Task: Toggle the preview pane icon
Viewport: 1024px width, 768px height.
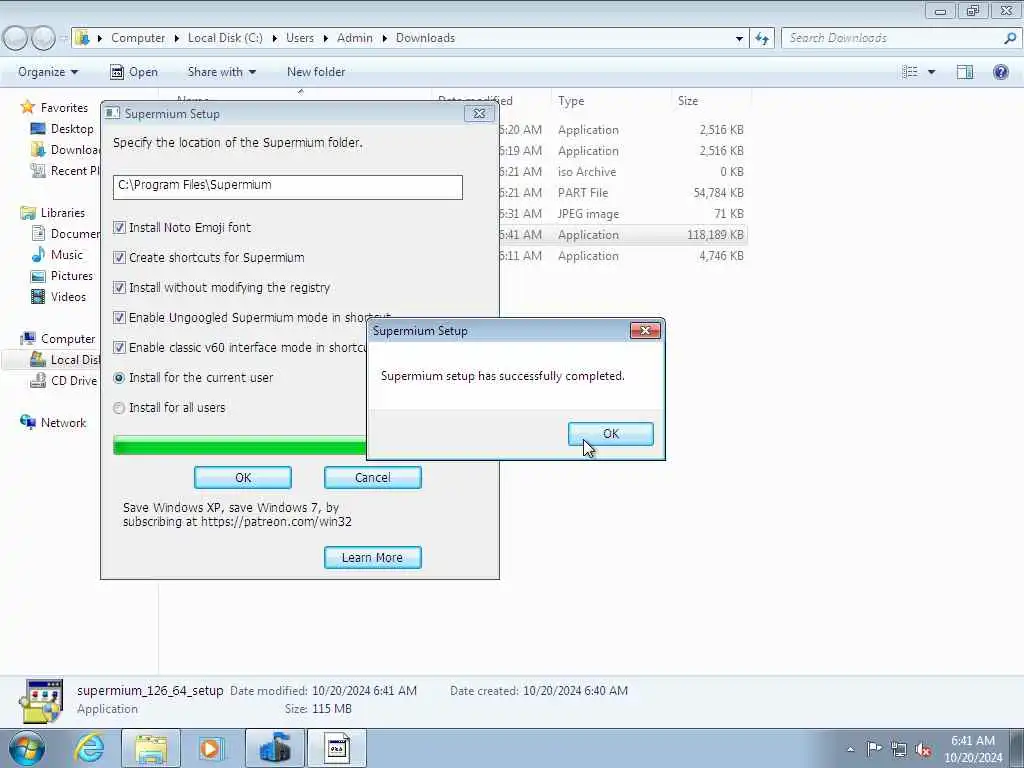Action: [x=965, y=72]
